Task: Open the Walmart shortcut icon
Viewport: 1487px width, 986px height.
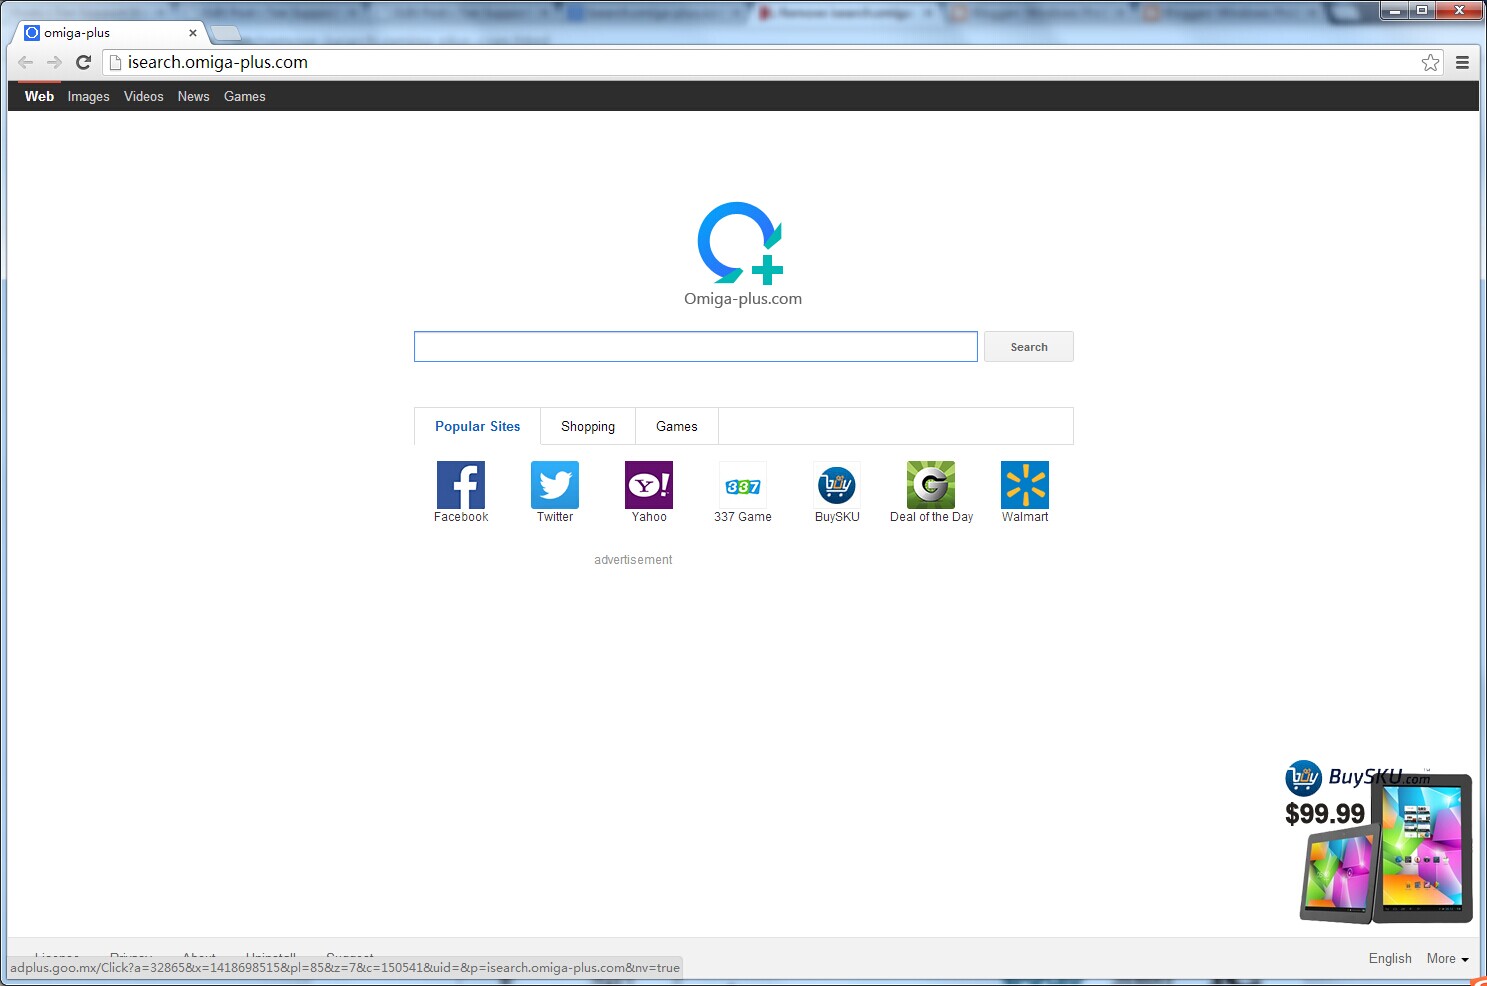Action: coord(1025,485)
